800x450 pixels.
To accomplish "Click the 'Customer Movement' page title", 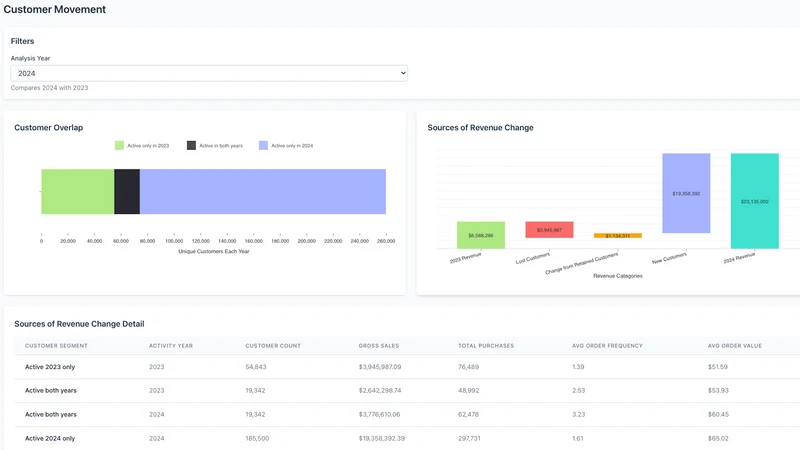I will pyautogui.click(x=55, y=9).
